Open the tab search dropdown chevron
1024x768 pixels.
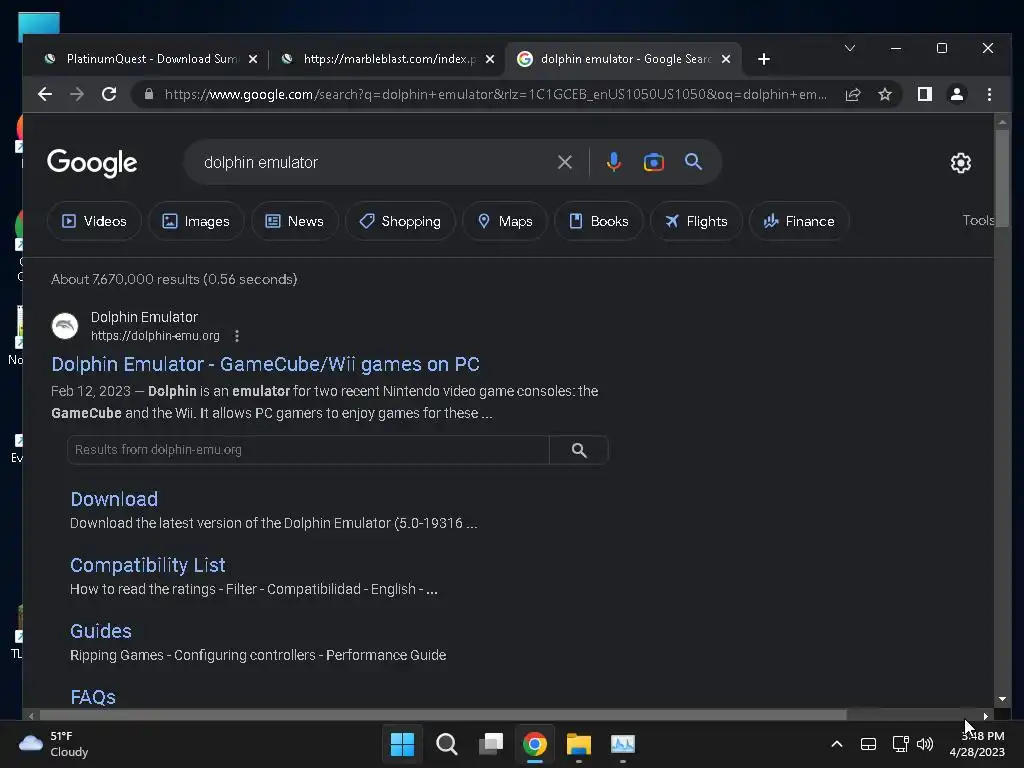click(x=850, y=48)
